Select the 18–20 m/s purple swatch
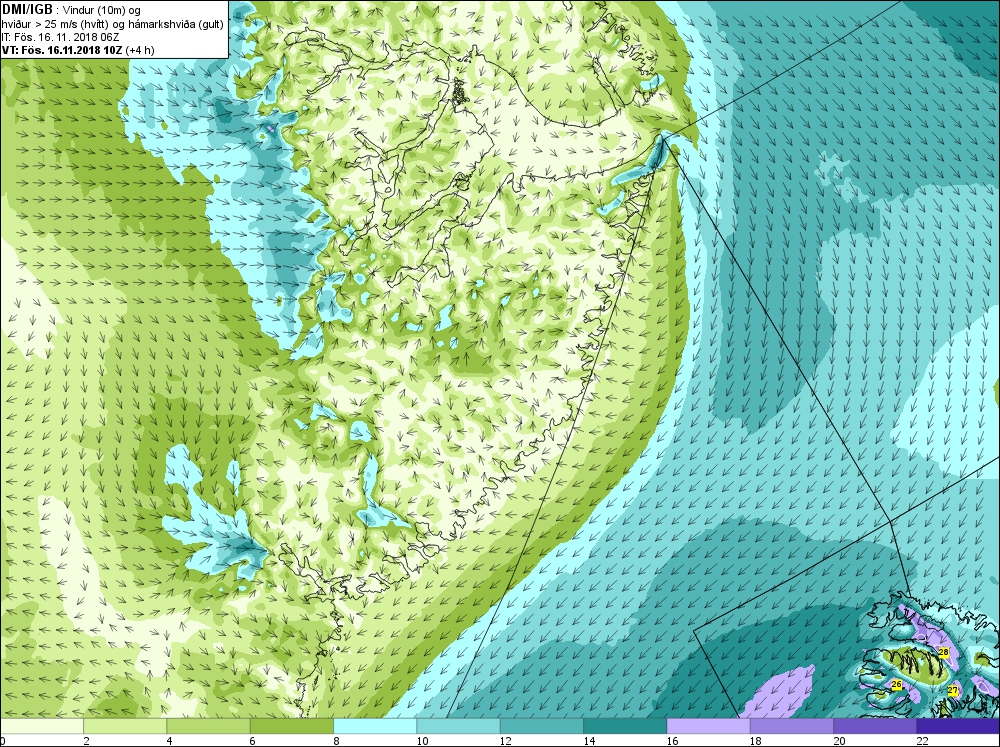The image size is (1000, 747). (x=791, y=726)
